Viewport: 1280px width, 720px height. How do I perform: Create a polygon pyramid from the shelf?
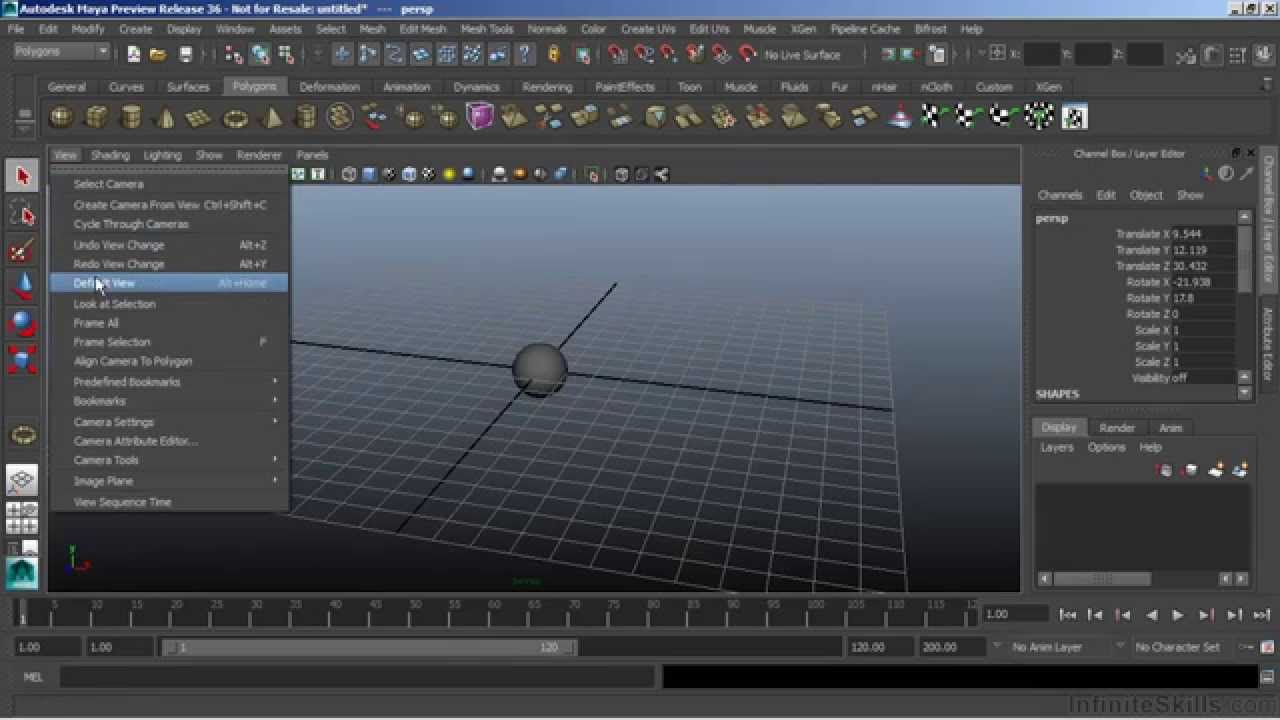(x=270, y=118)
